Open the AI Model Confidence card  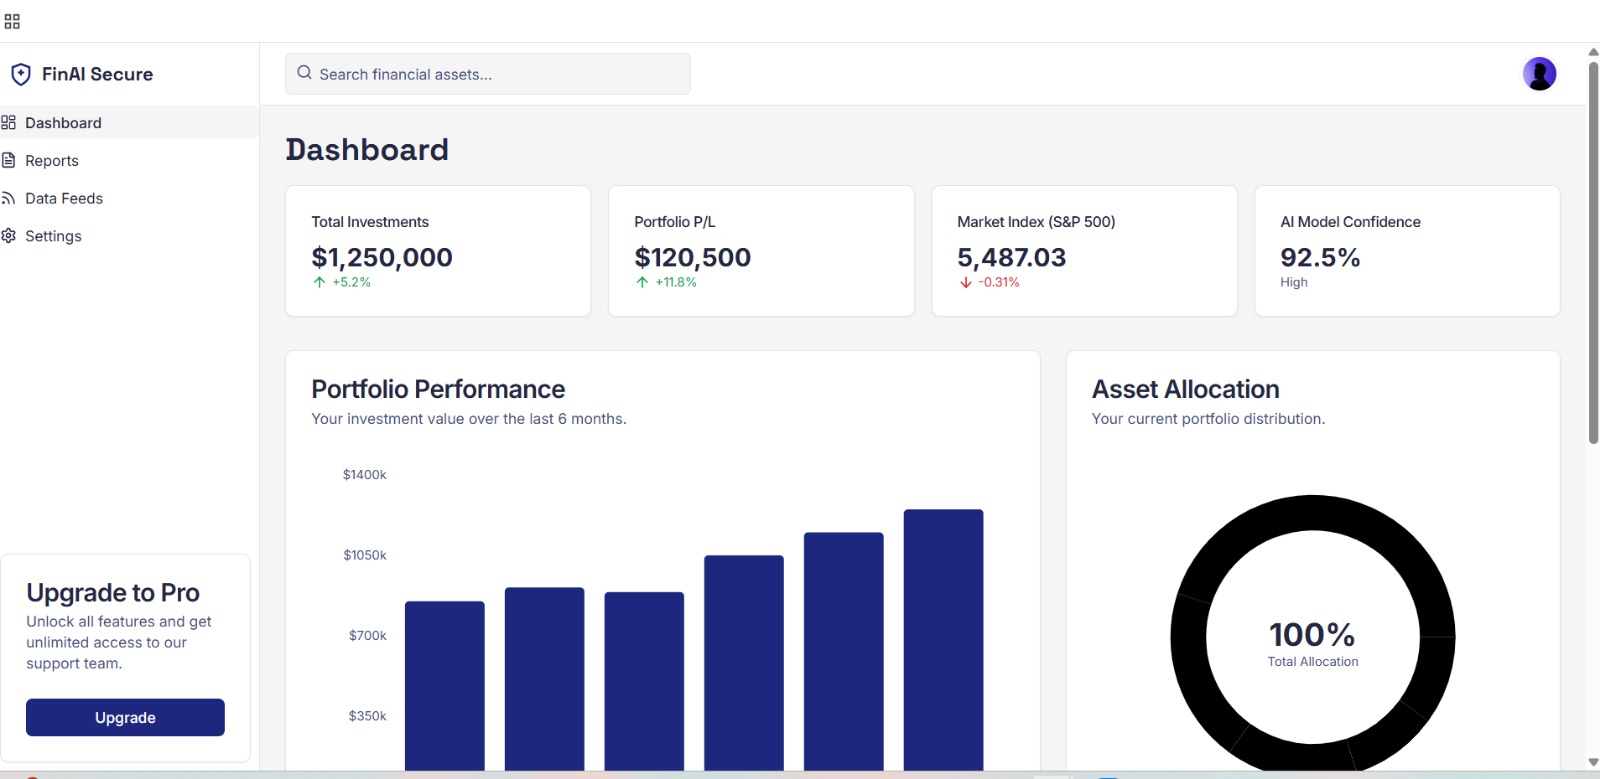pyautogui.click(x=1407, y=251)
